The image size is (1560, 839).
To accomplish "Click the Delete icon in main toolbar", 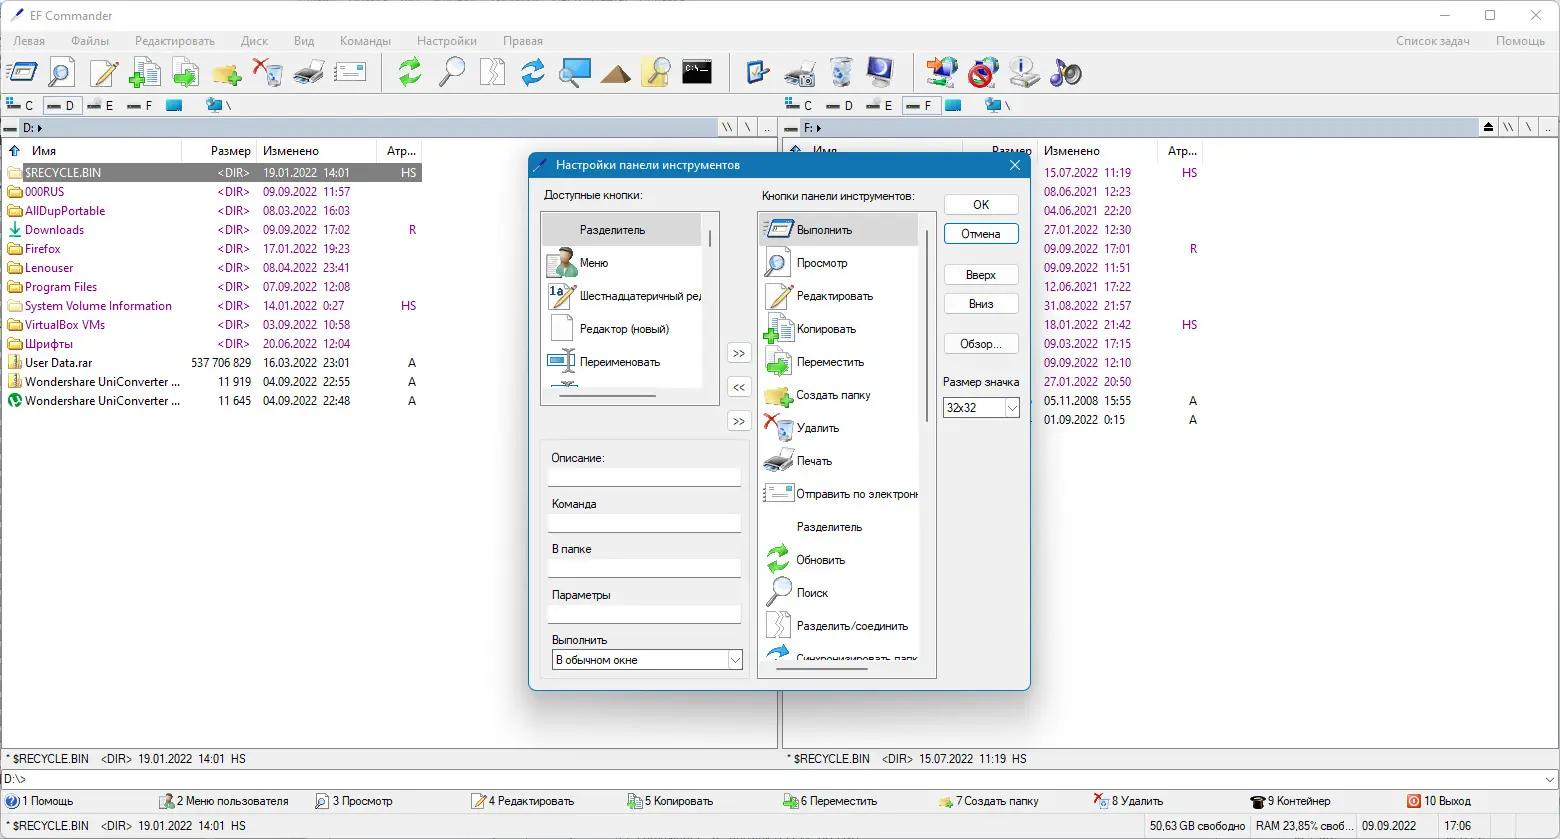I will pyautogui.click(x=268, y=72).
